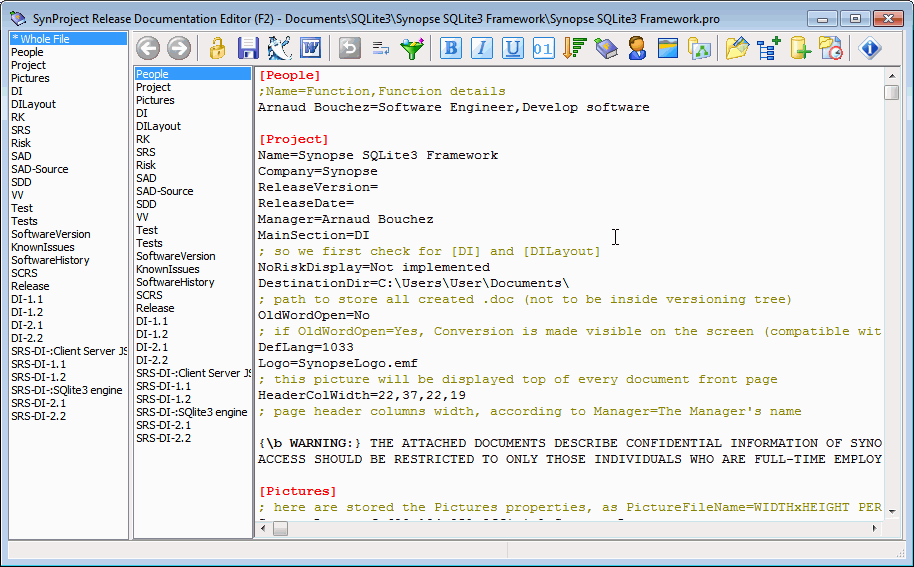The height and width of the screenshot is (567, 914).
Task: Select 'DI-2.1' in the middle list
Action: coord(193,347)
